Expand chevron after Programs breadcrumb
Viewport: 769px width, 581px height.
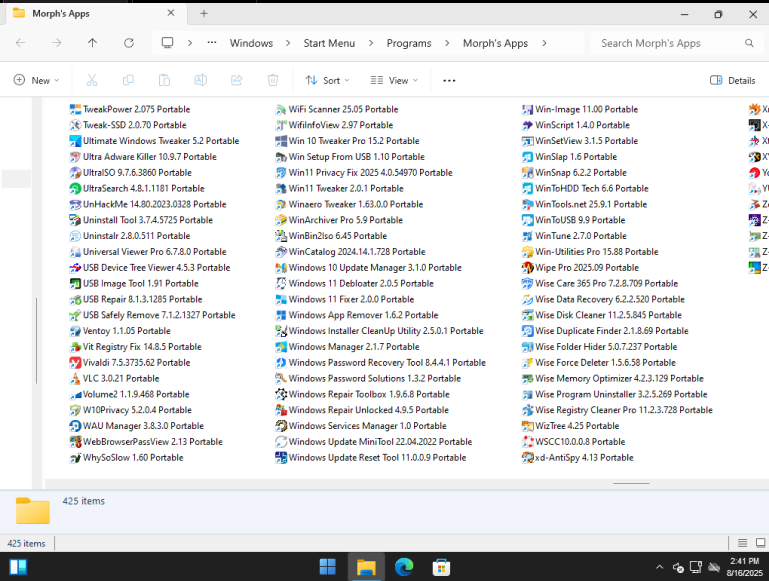tap(447, 43)
